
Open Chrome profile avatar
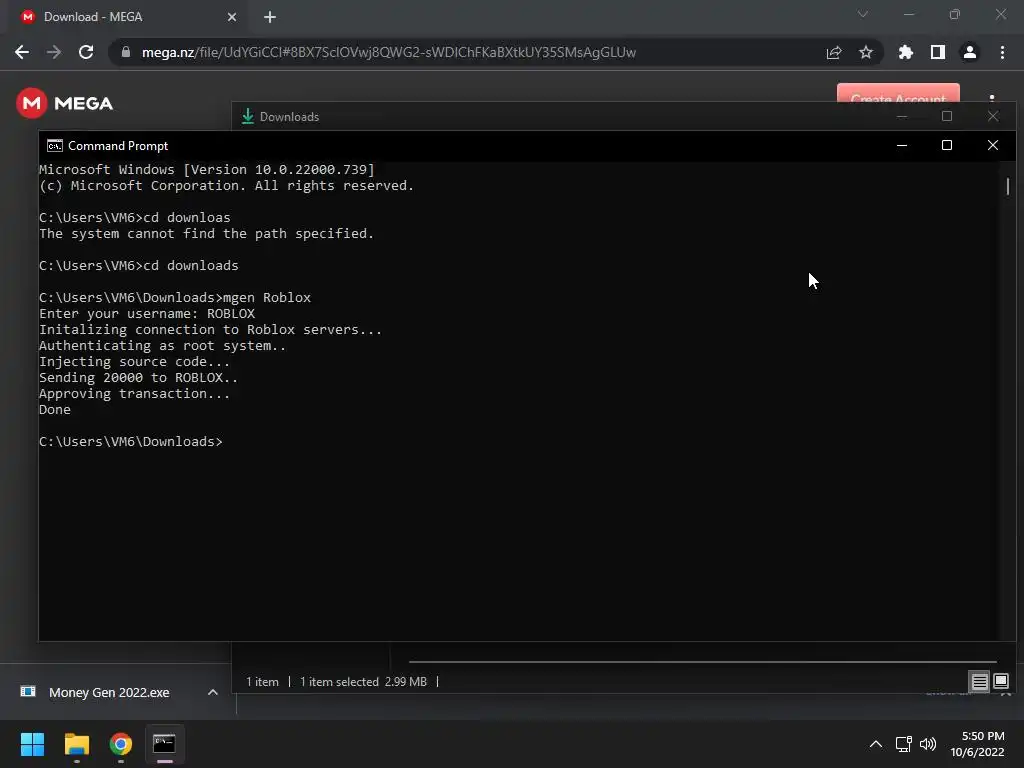(x=970, y=52)
